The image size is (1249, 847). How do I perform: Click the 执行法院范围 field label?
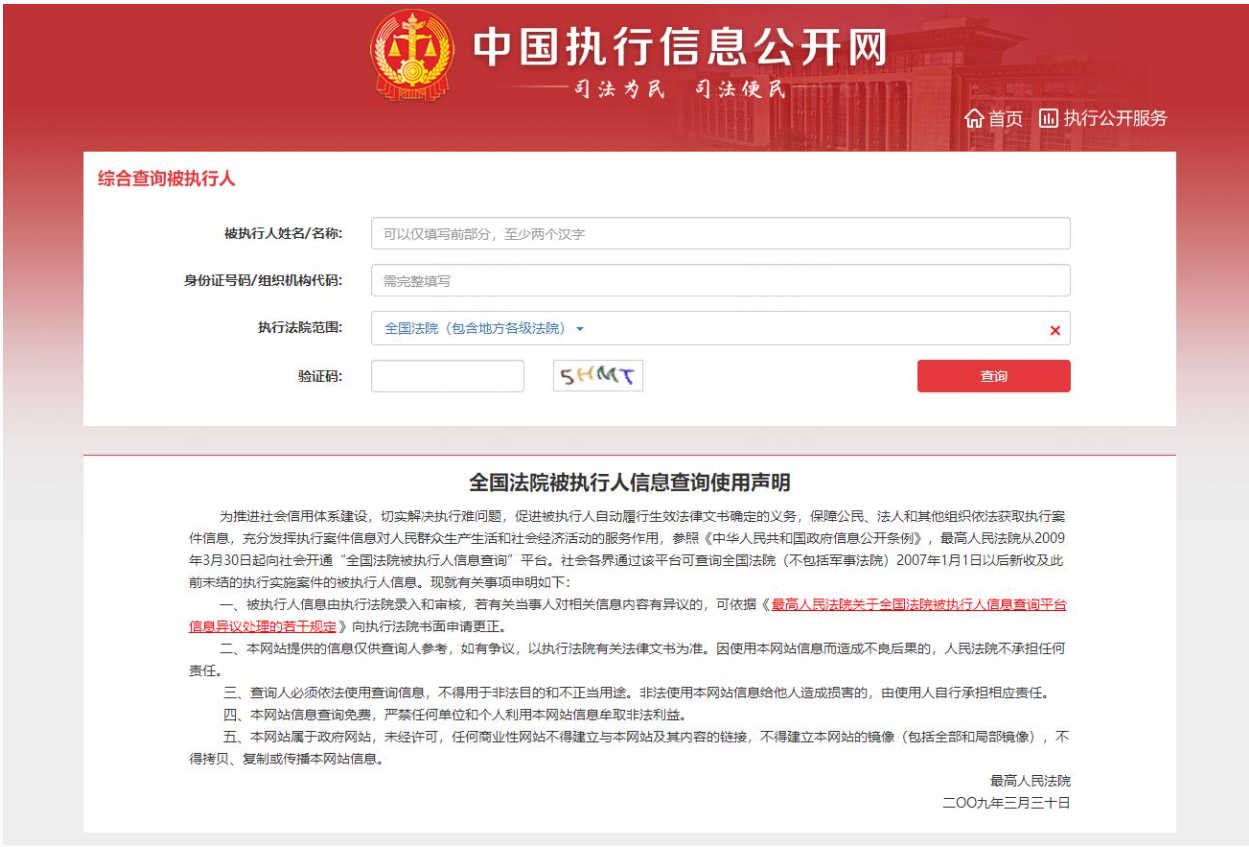pyautogui.click(x=299, y=328)
